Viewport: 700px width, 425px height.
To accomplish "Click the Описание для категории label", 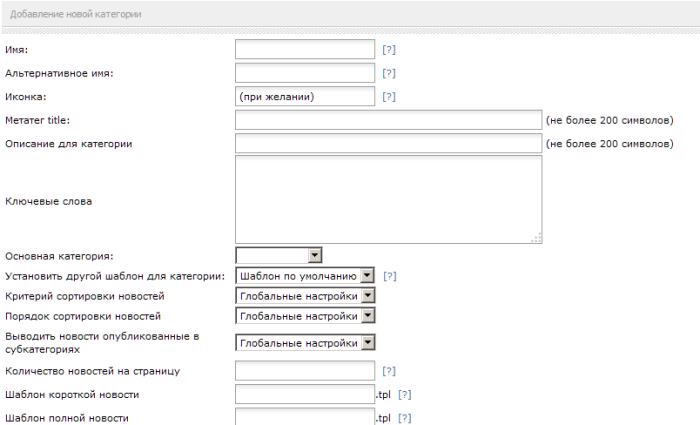I will 69,144.
